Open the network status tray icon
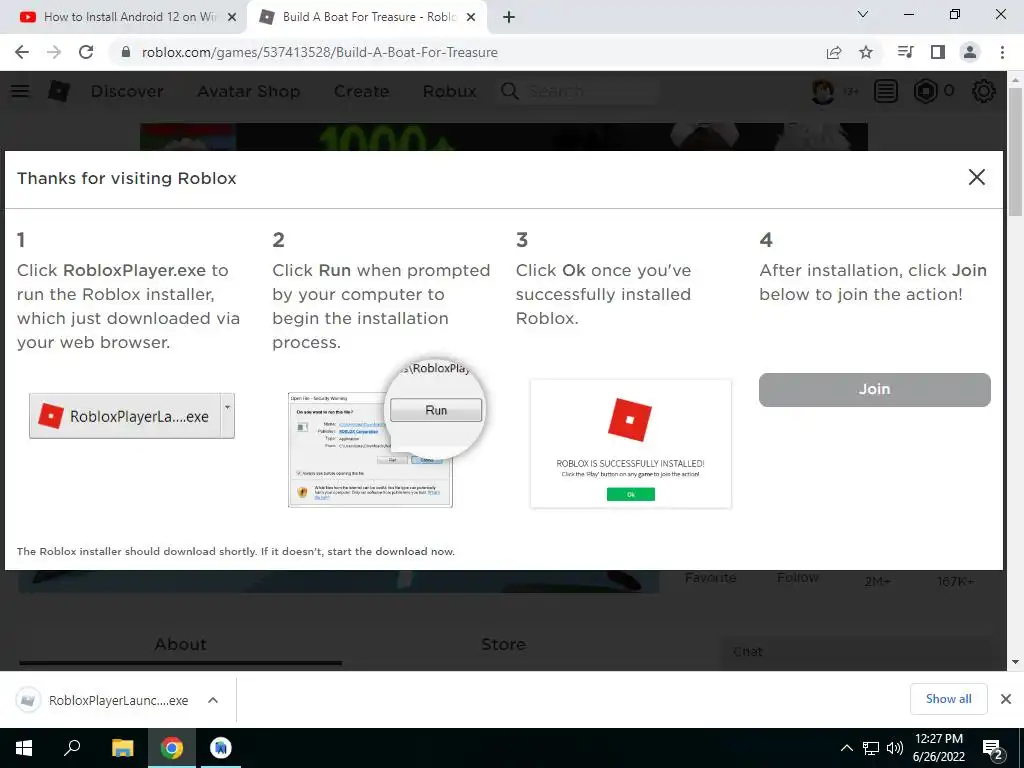This screenshot has width=1024, height=768. (x=871, y=748)
